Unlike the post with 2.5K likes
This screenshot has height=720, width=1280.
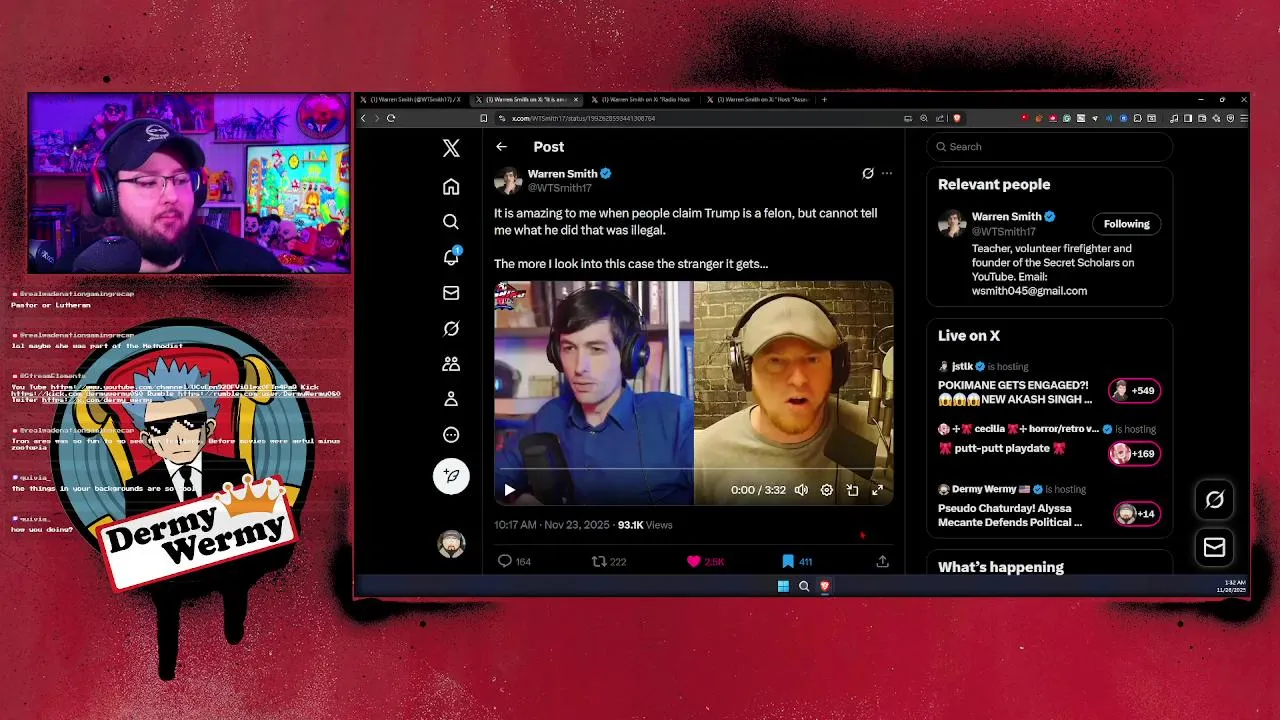point(704,561)
